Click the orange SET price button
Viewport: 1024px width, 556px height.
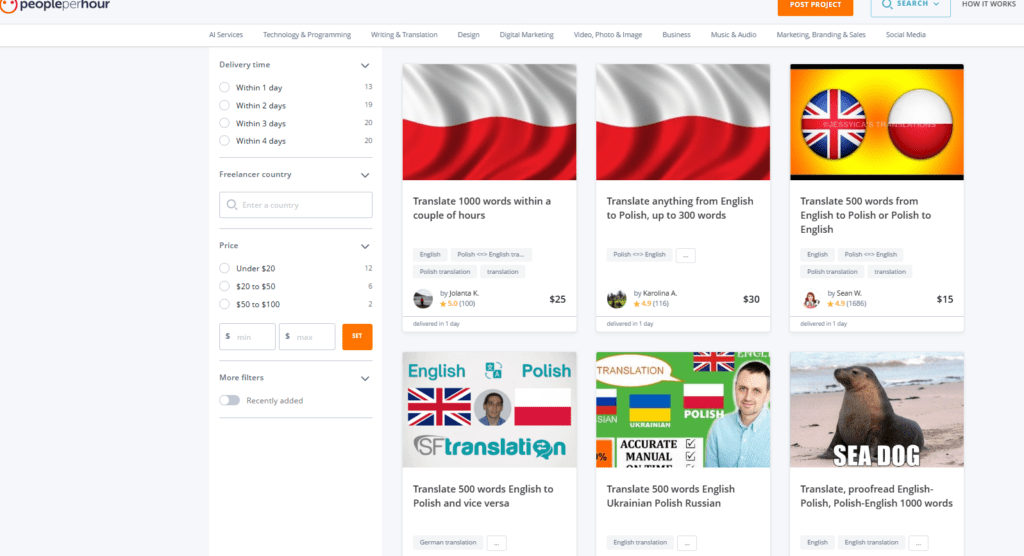pyautogui.click(x=357, y=337)
